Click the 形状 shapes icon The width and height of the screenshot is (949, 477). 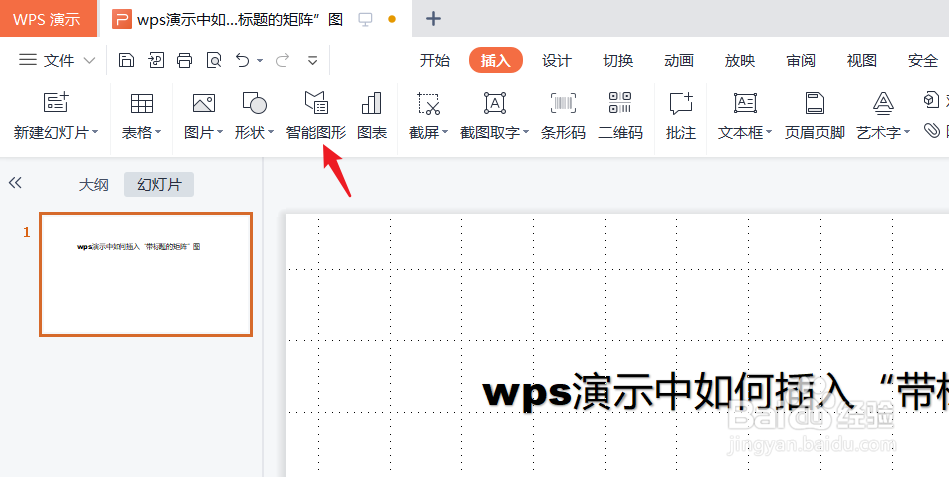[x=255, y=104]
